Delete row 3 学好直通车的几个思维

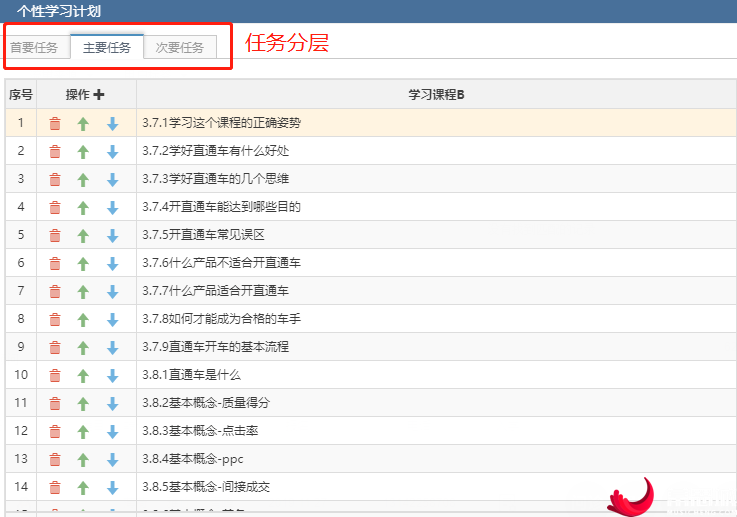[55, 180]
